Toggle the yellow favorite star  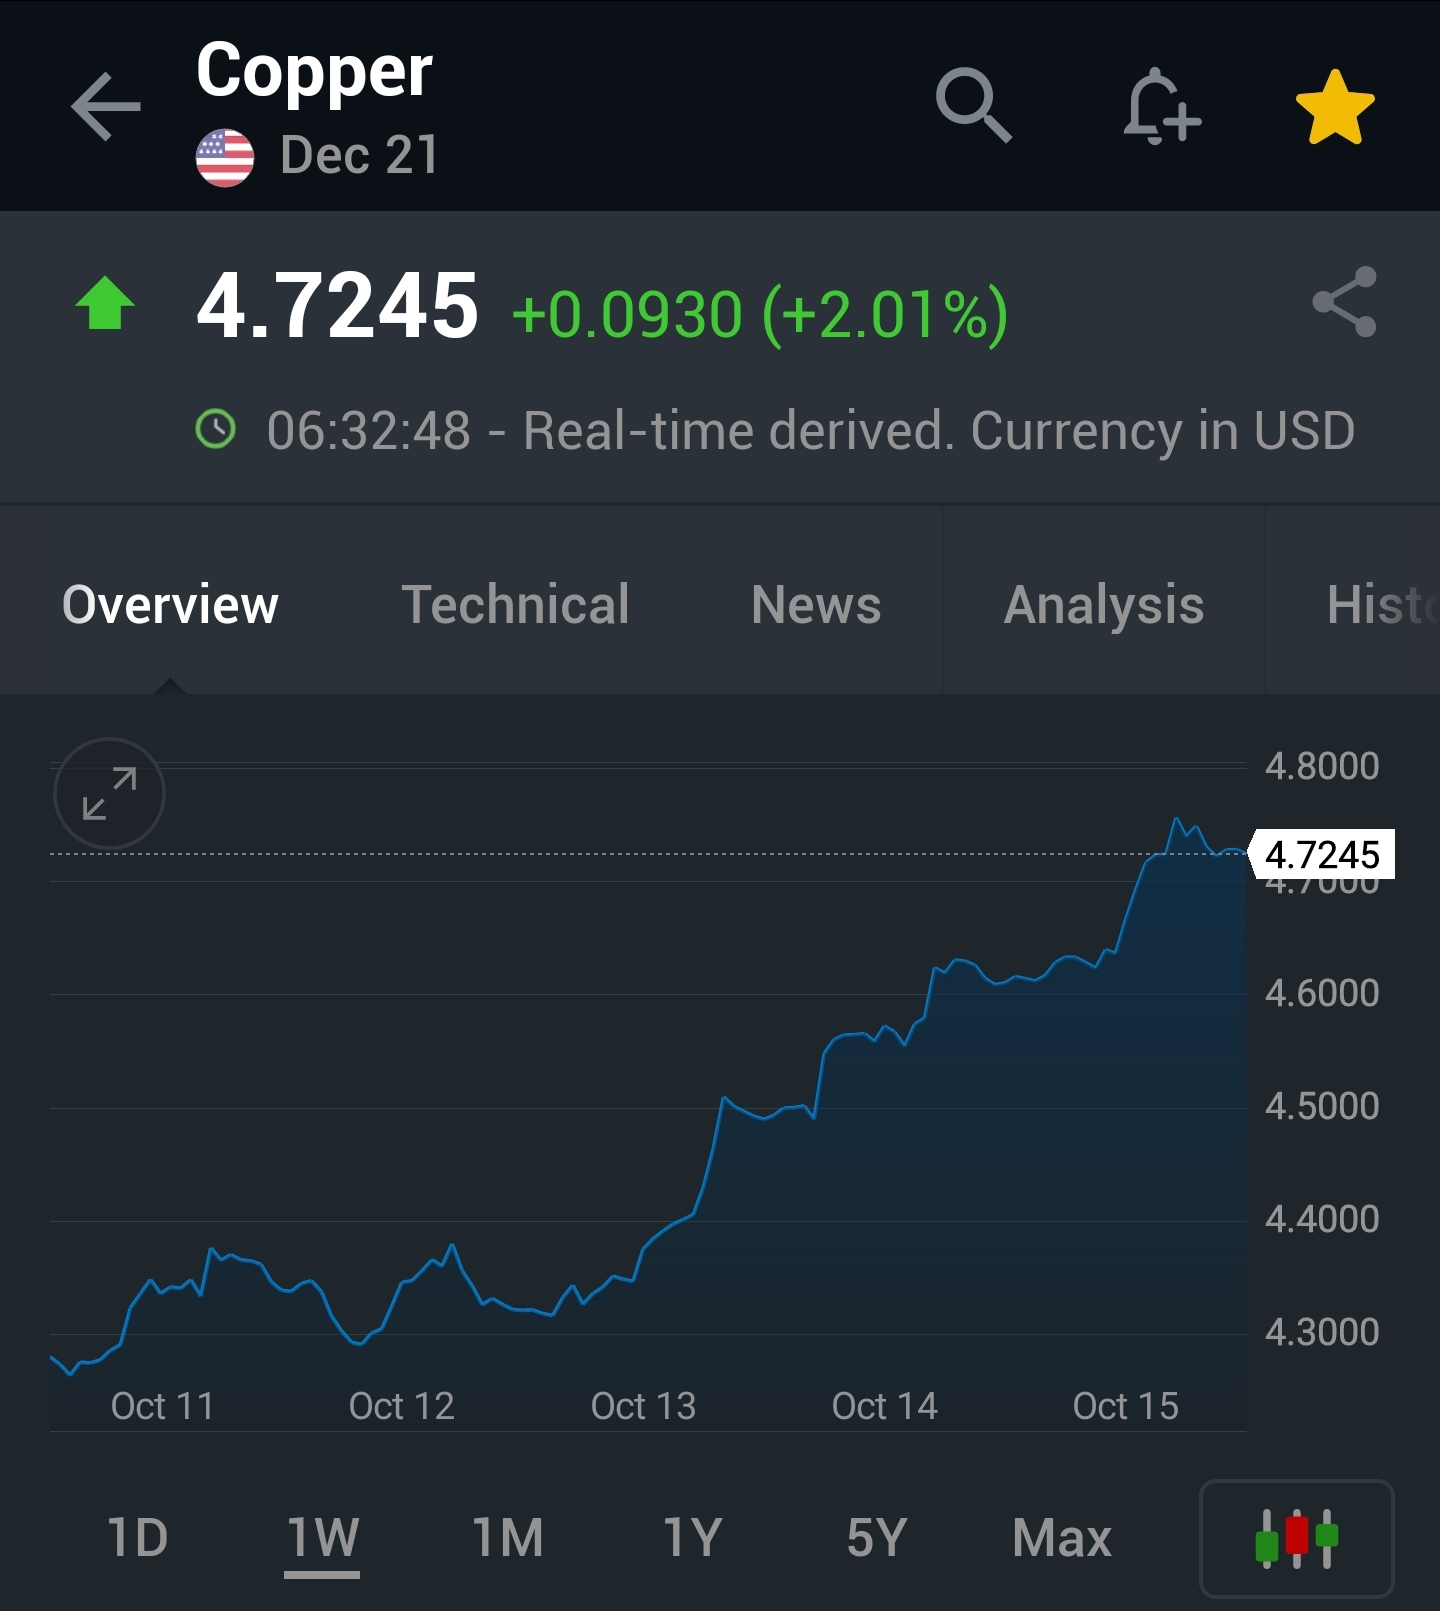1335,107
